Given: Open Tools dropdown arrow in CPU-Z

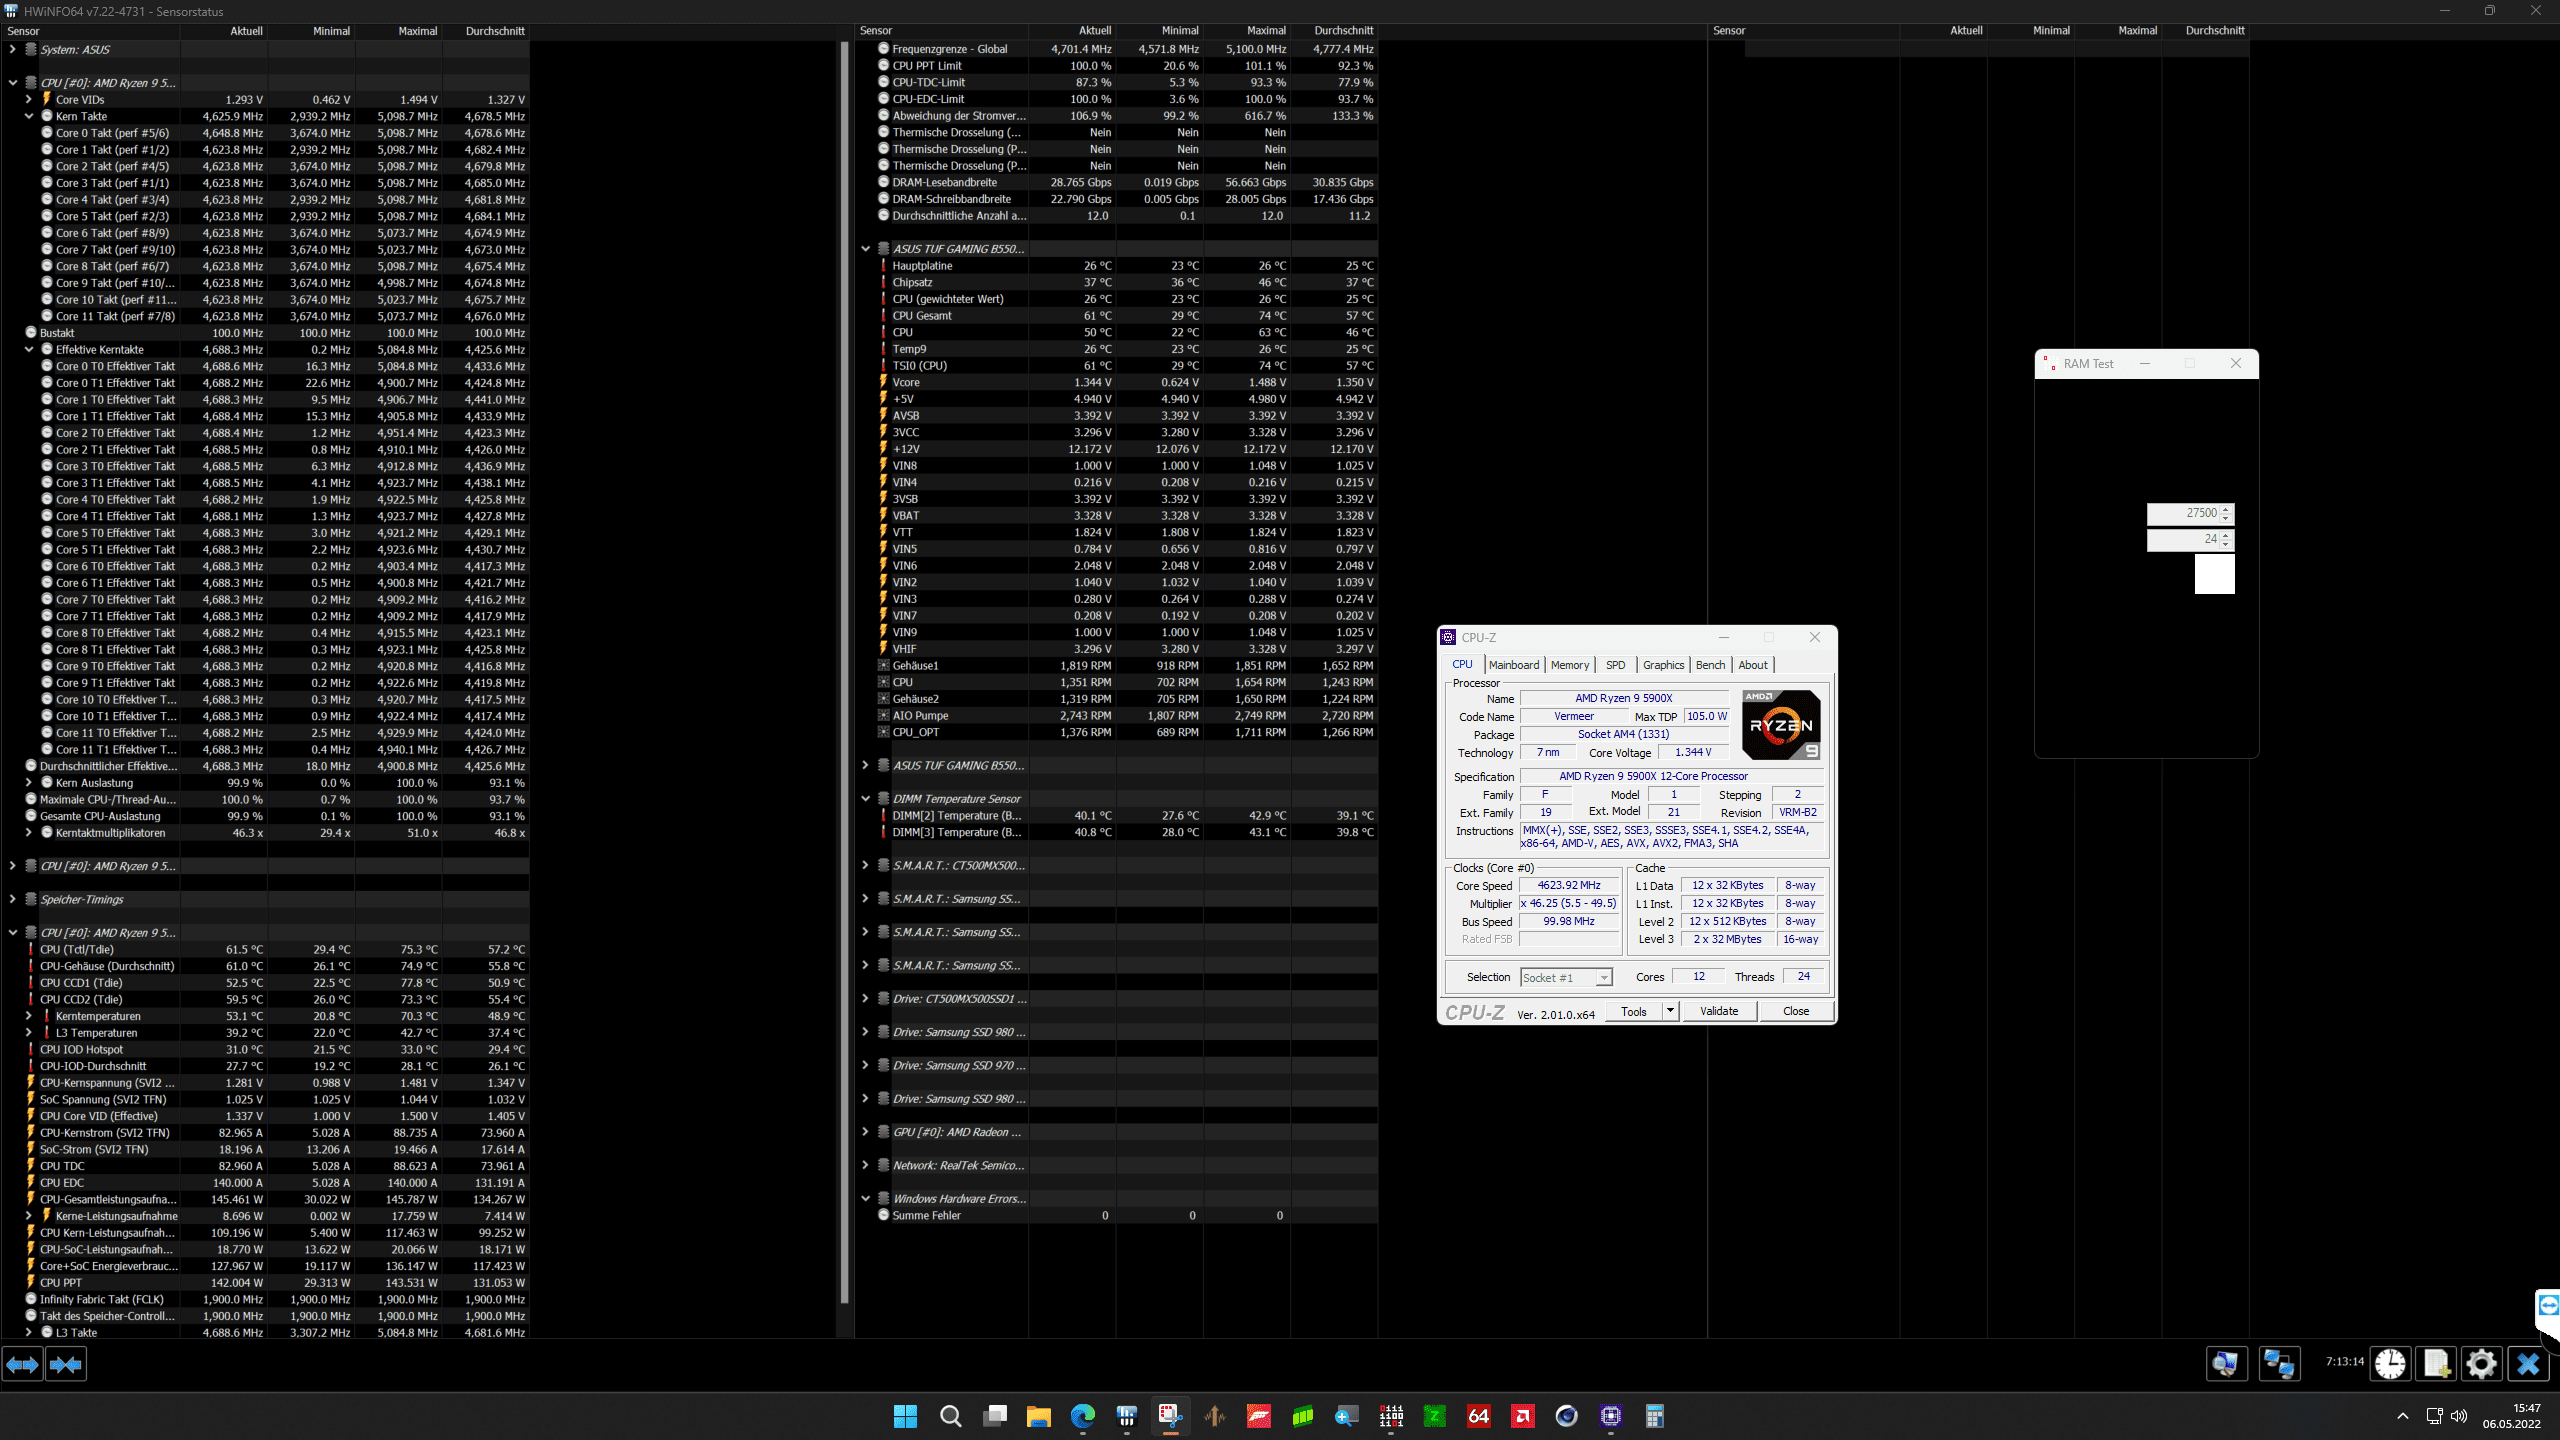Looking at the screenshot, I should [x=1670, y=1011].
